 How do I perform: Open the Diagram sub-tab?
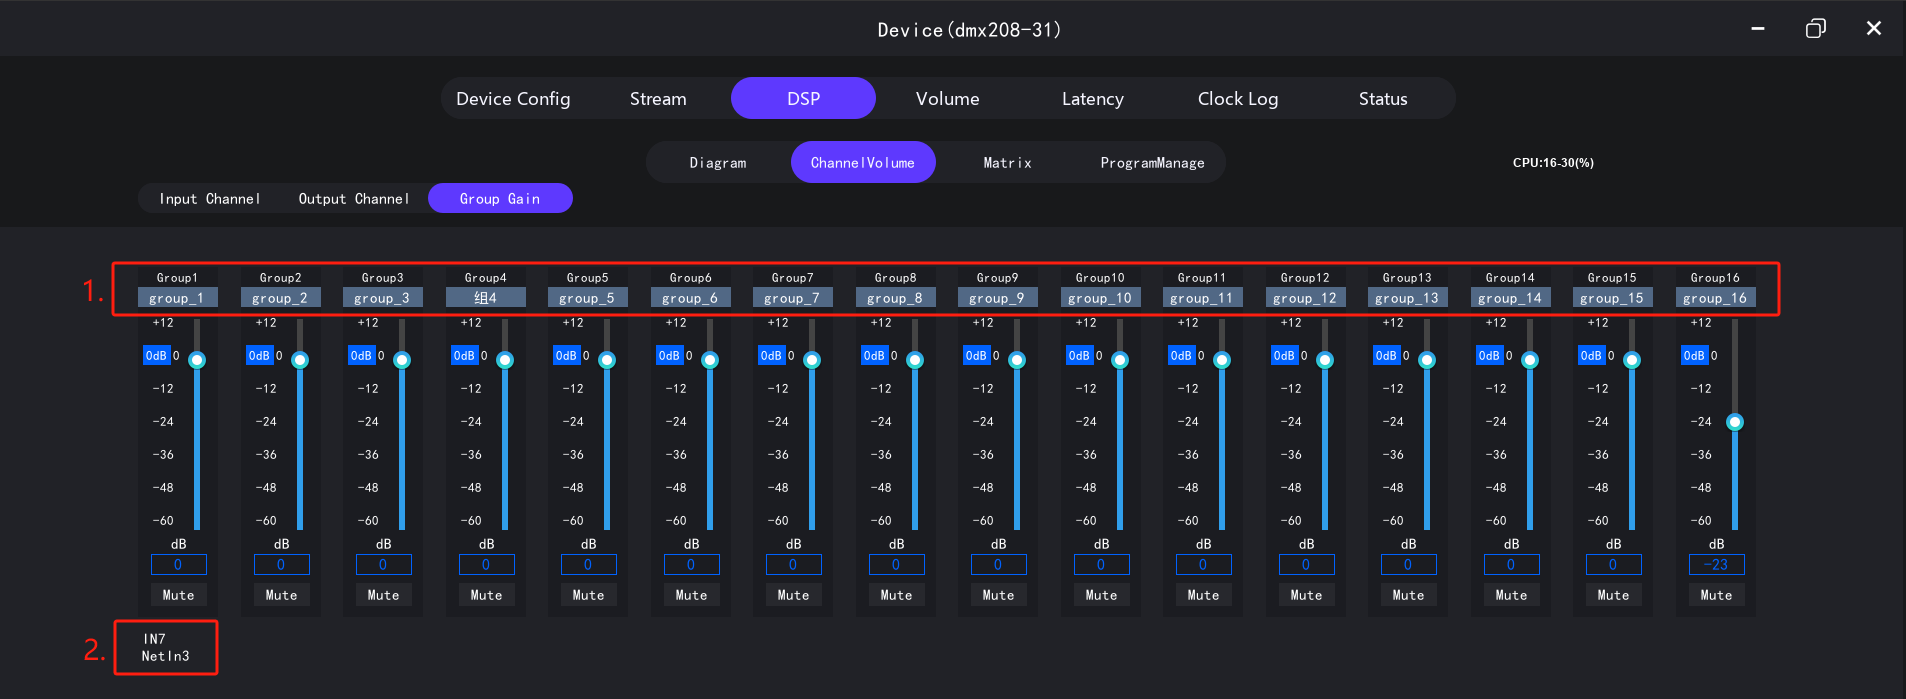click(718, 163)
